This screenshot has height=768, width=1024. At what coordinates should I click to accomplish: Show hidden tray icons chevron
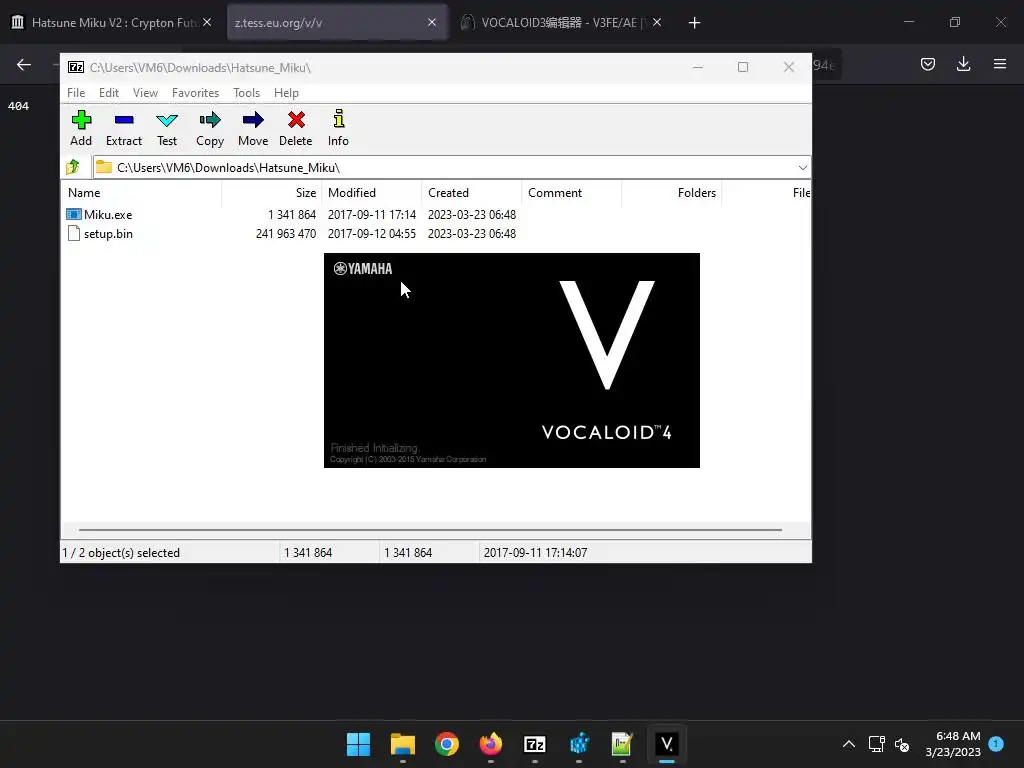point(848,744)
